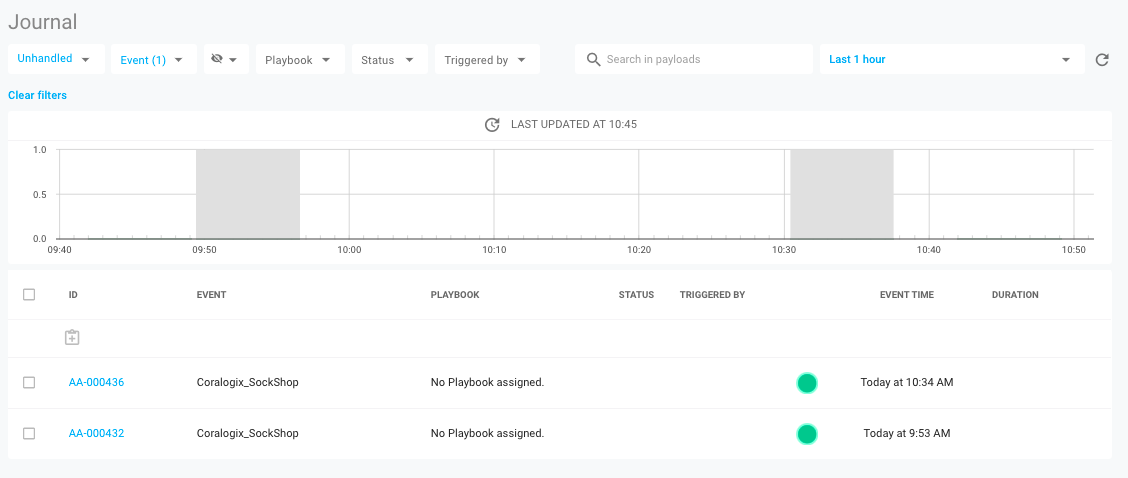Image resolution: width=1128 pixels, height=478 pixels.
Task: Click the DURATION column header
Action: pyautogui.click(x=1015, y=294)
